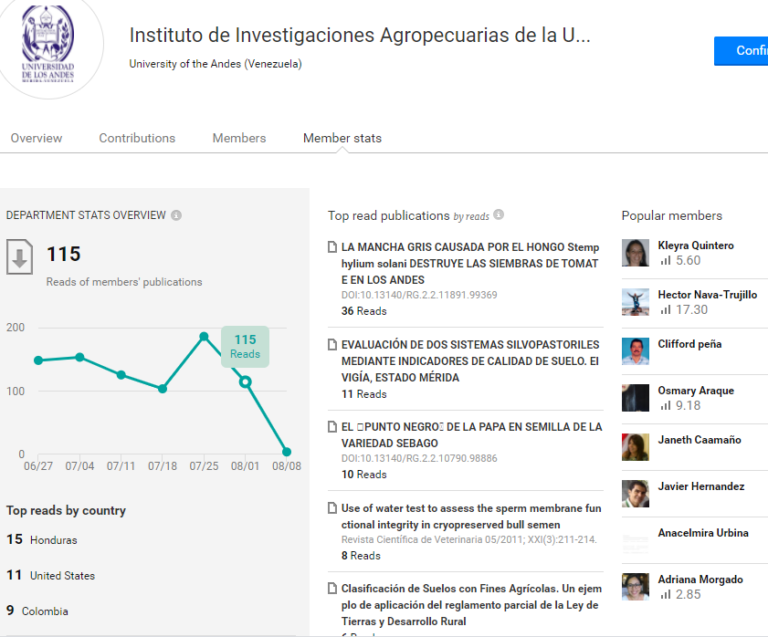This screenshot has width=768, height=637.
Task: Click Revista Científica de Veterinaria citation text
Action: 469,540
